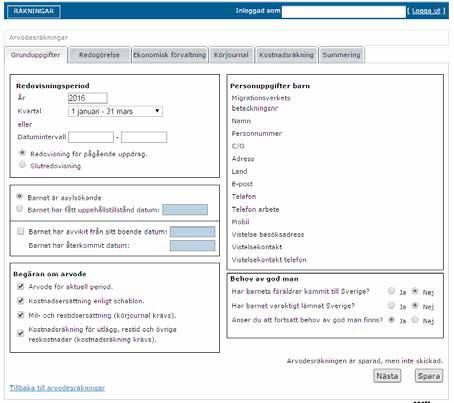This screenshot has width=454, height=403.
Task: Toggle Mil- och restidsersättning checkbox
Action: tap(21, 315)
